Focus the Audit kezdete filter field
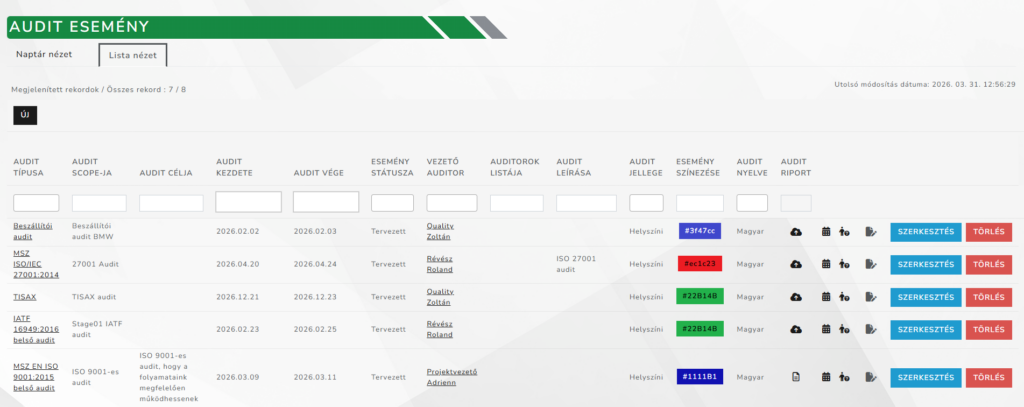The height and width of the screenshot is (407, 1024). [248, 202]
